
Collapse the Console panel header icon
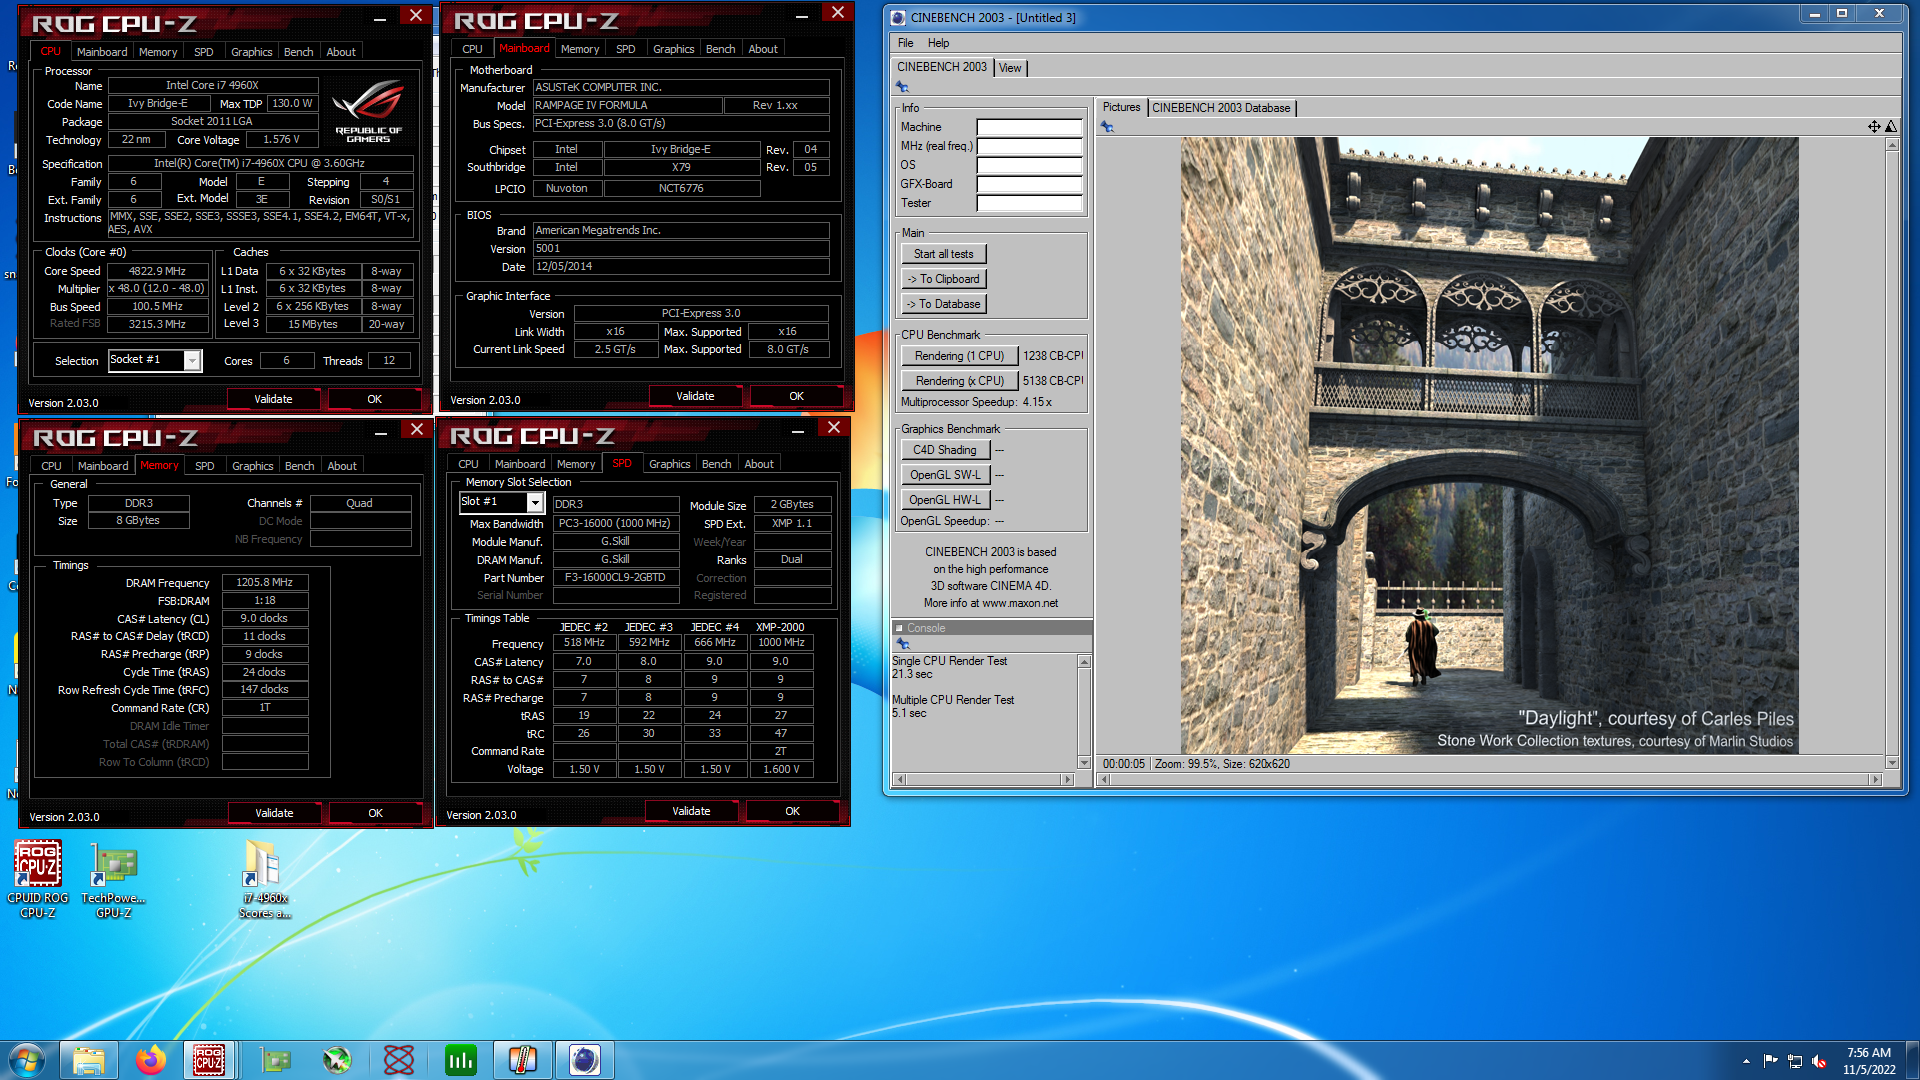coord(899,628)
